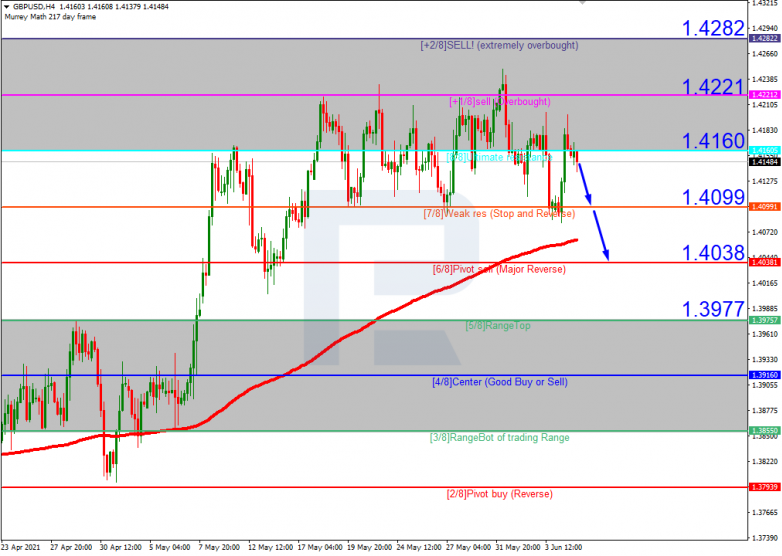Click the large blue 1.4038 price number
Screen dimensions: 782x556
point(713,253)
